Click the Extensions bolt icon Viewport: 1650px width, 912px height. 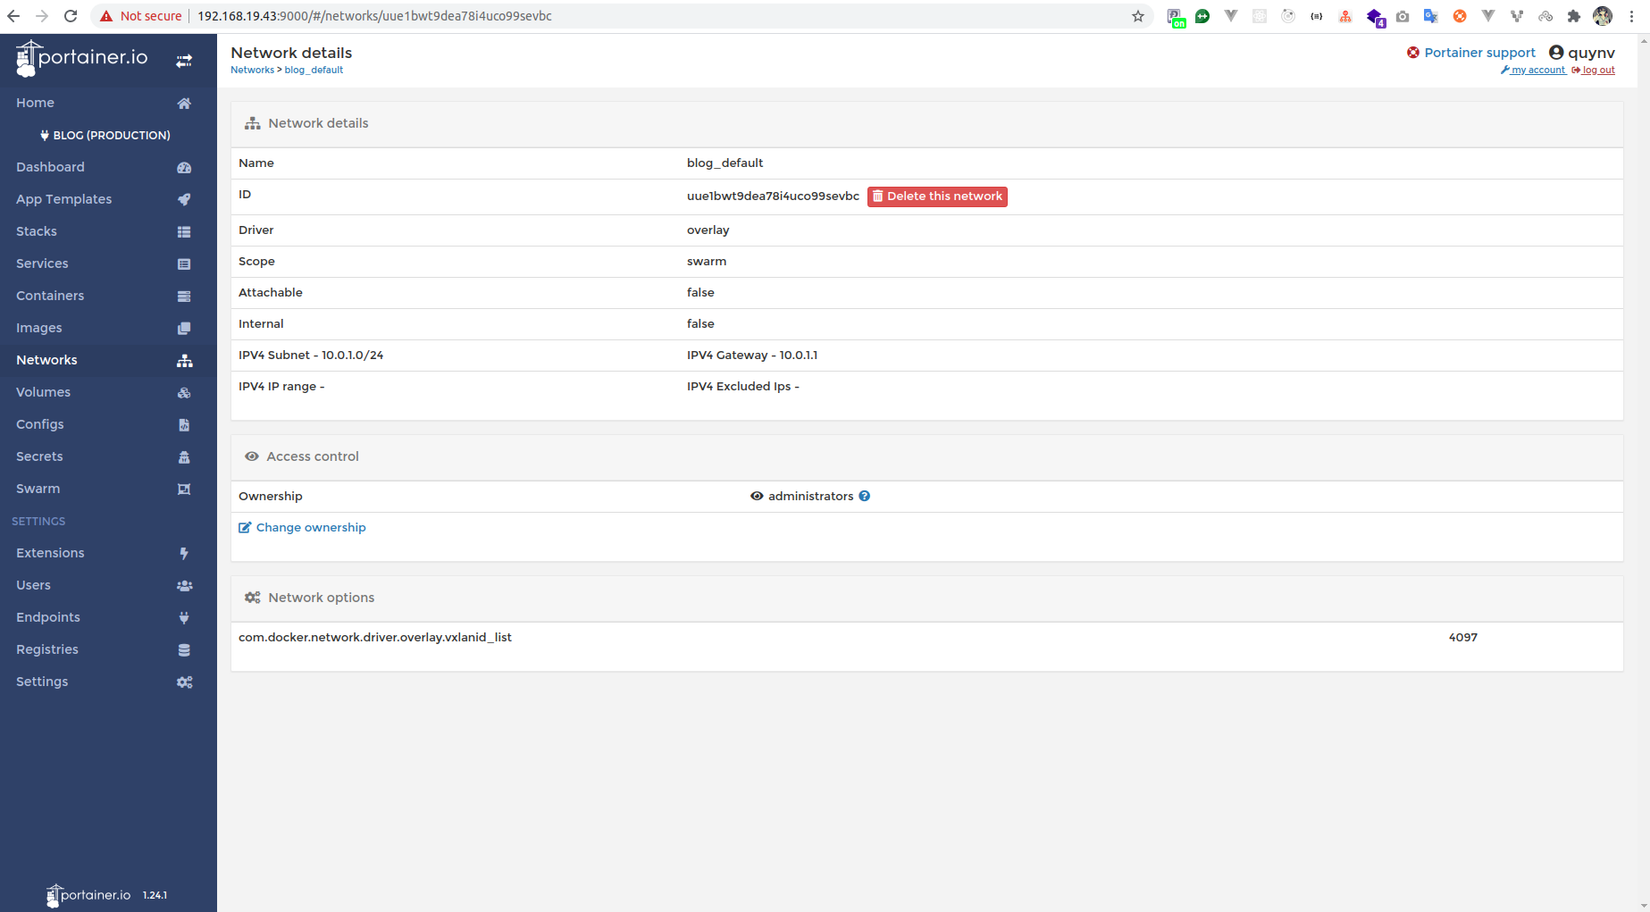[x=184, y=553]
